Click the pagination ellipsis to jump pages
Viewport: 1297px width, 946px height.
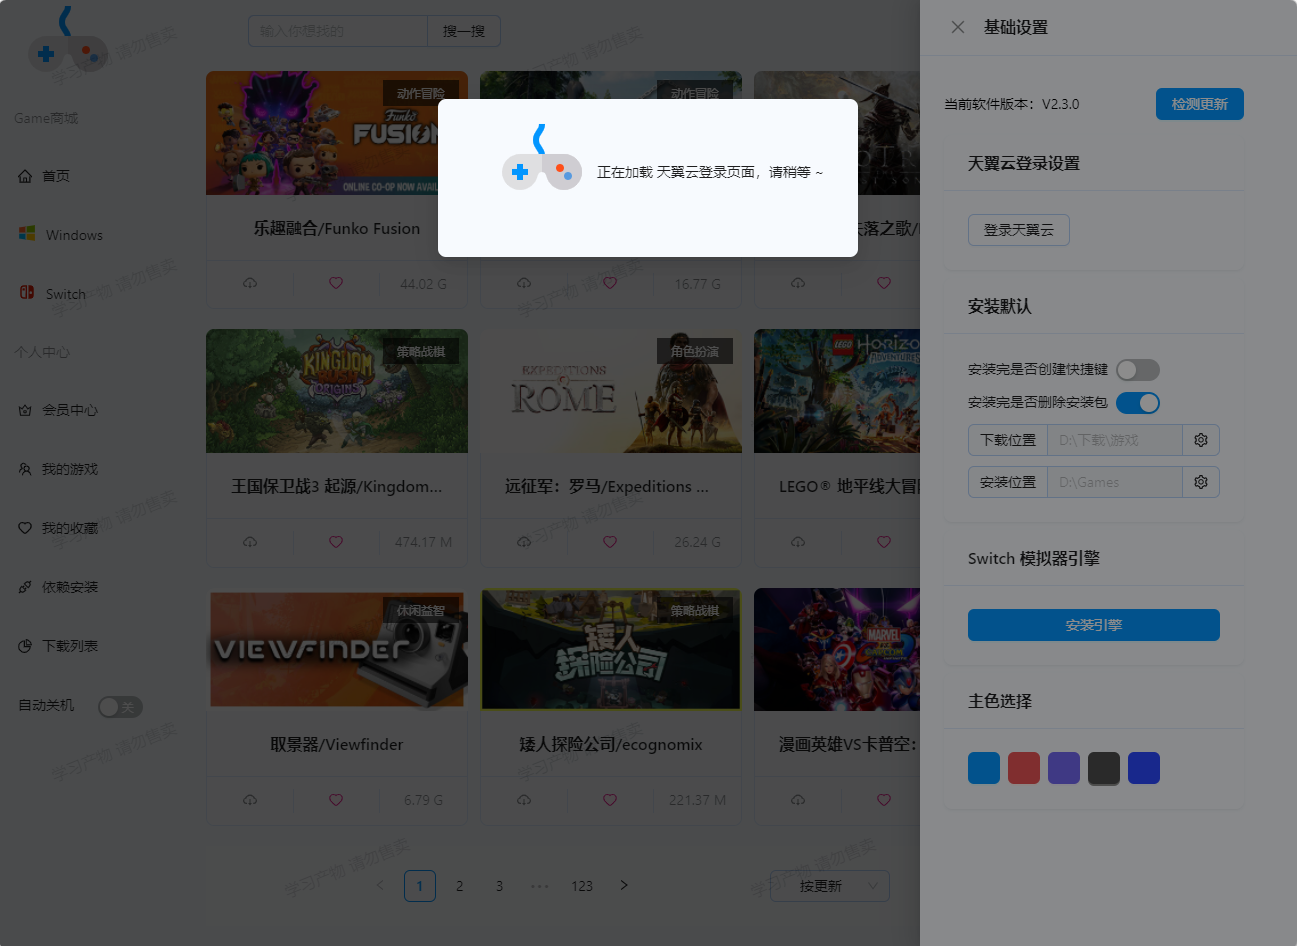tap(540, 886)
